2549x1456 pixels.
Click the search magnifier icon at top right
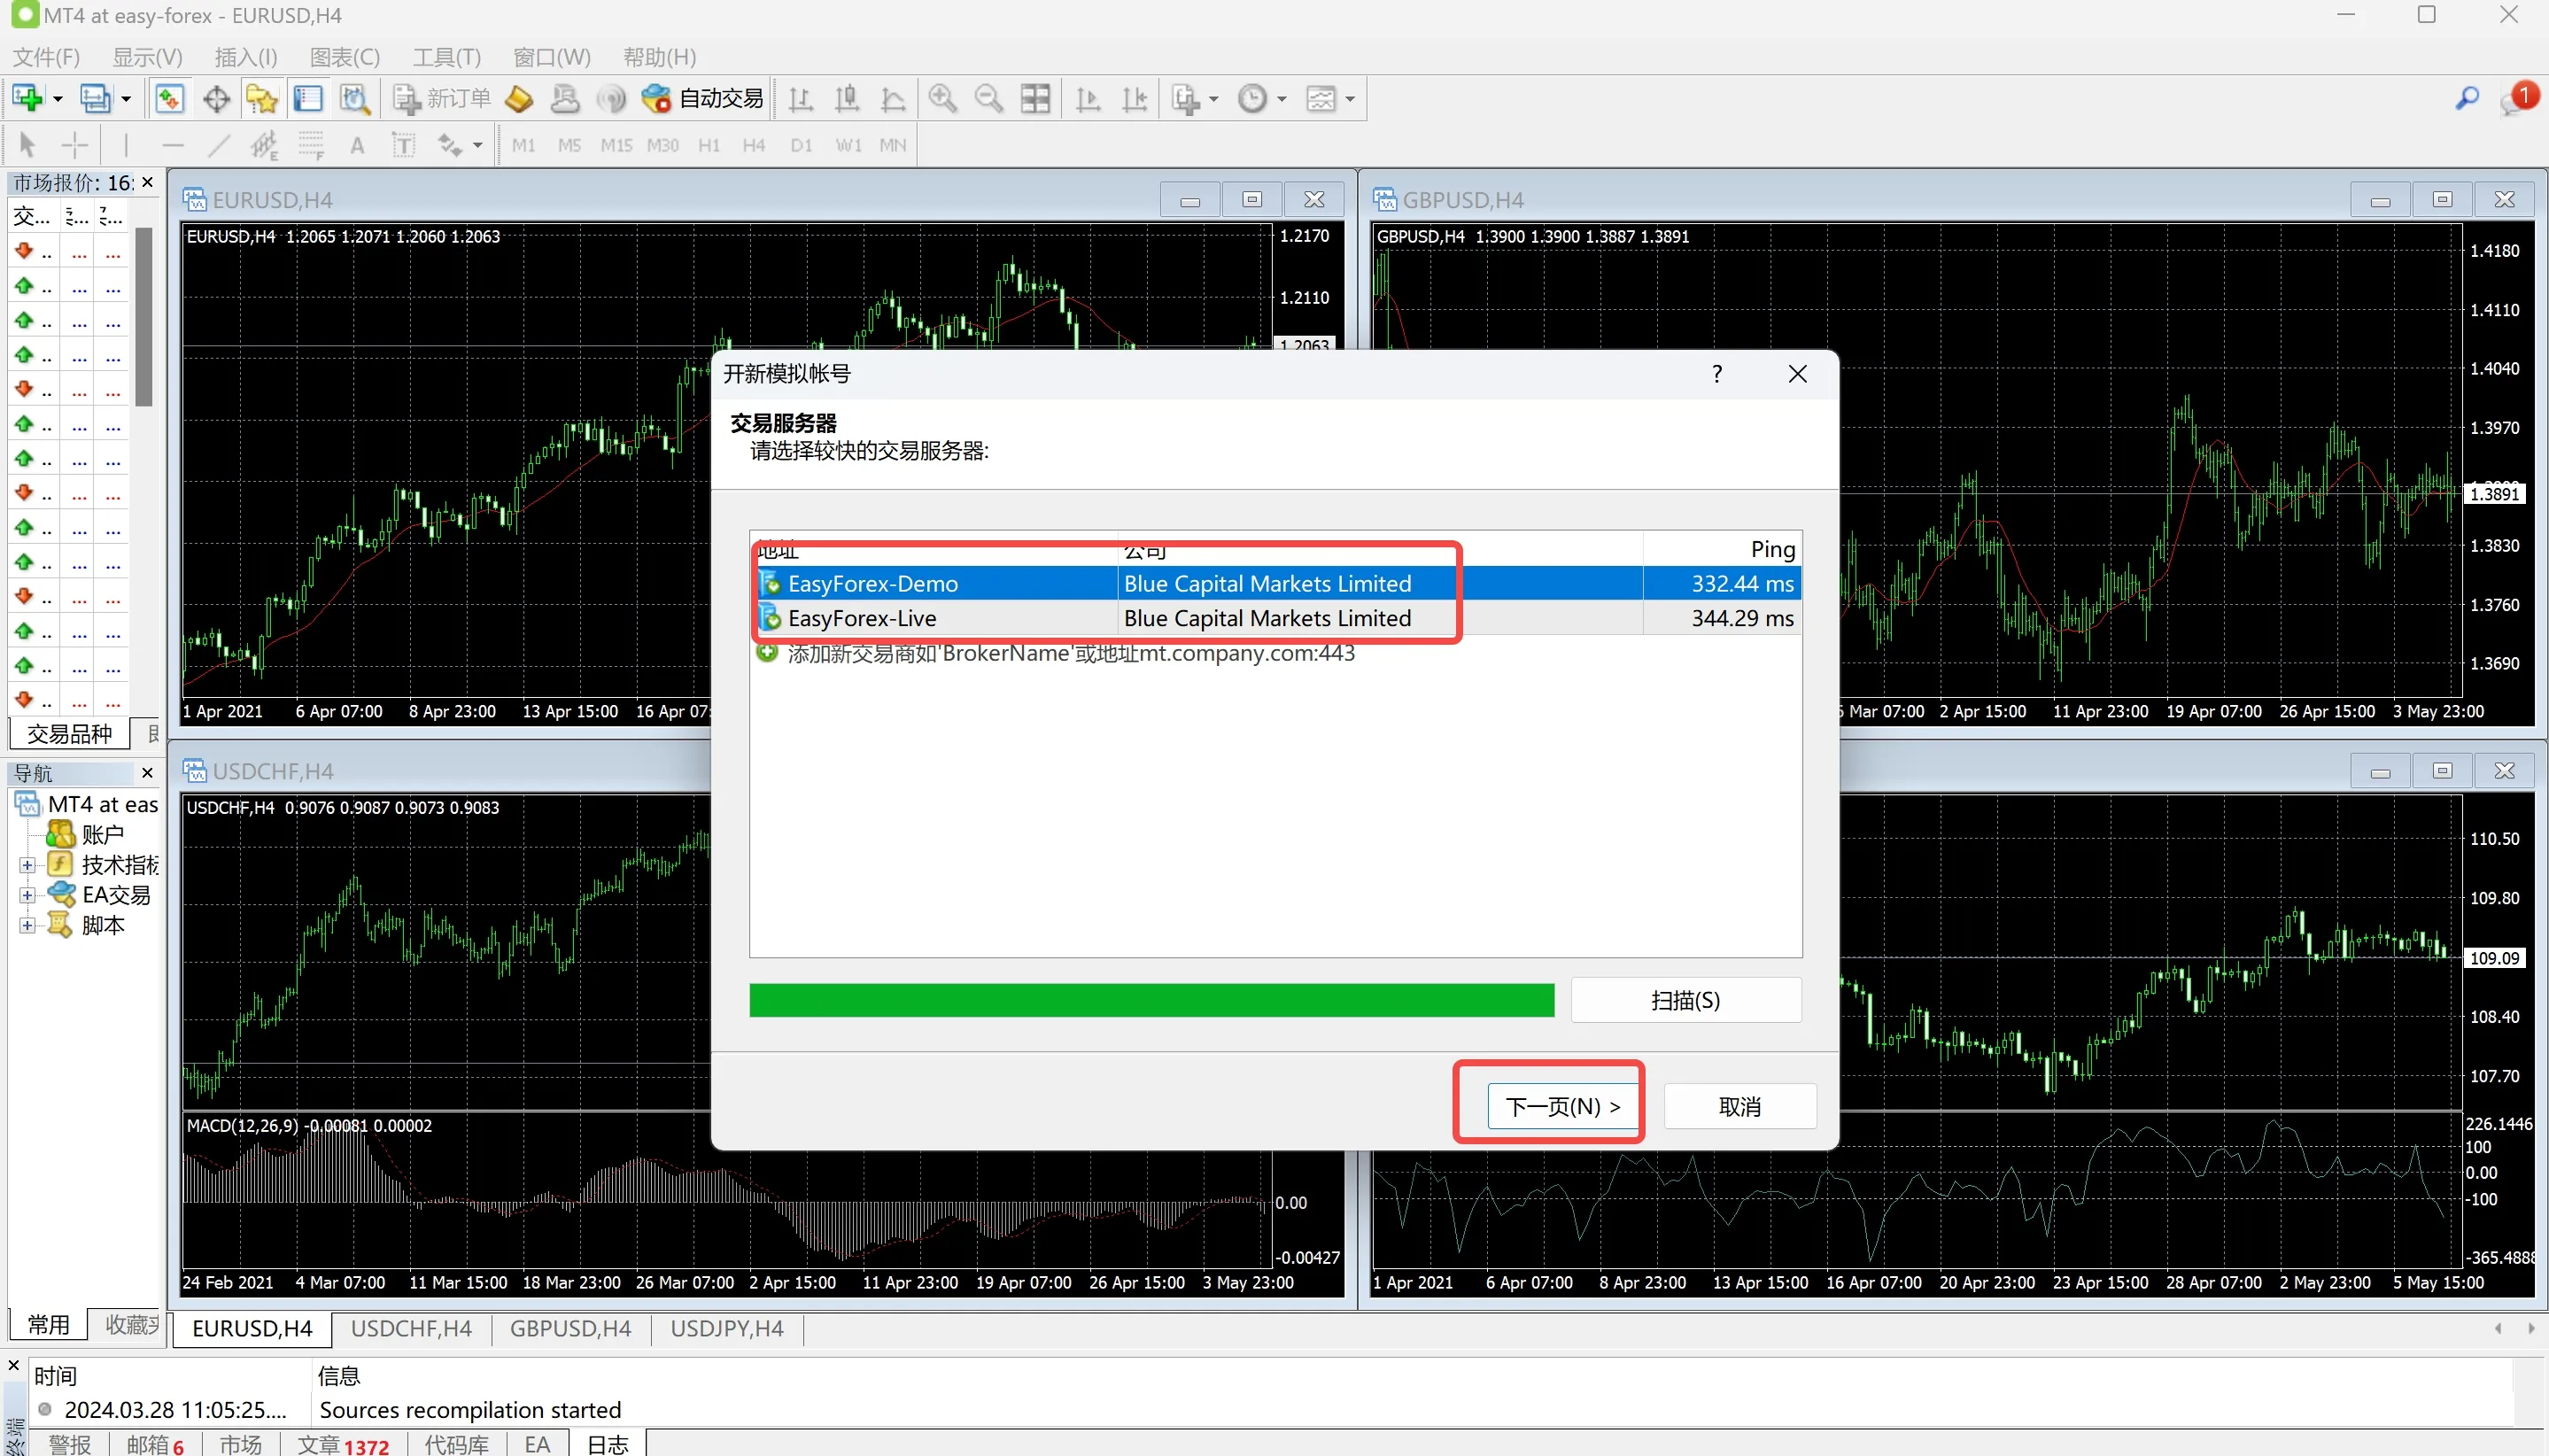2467,98
